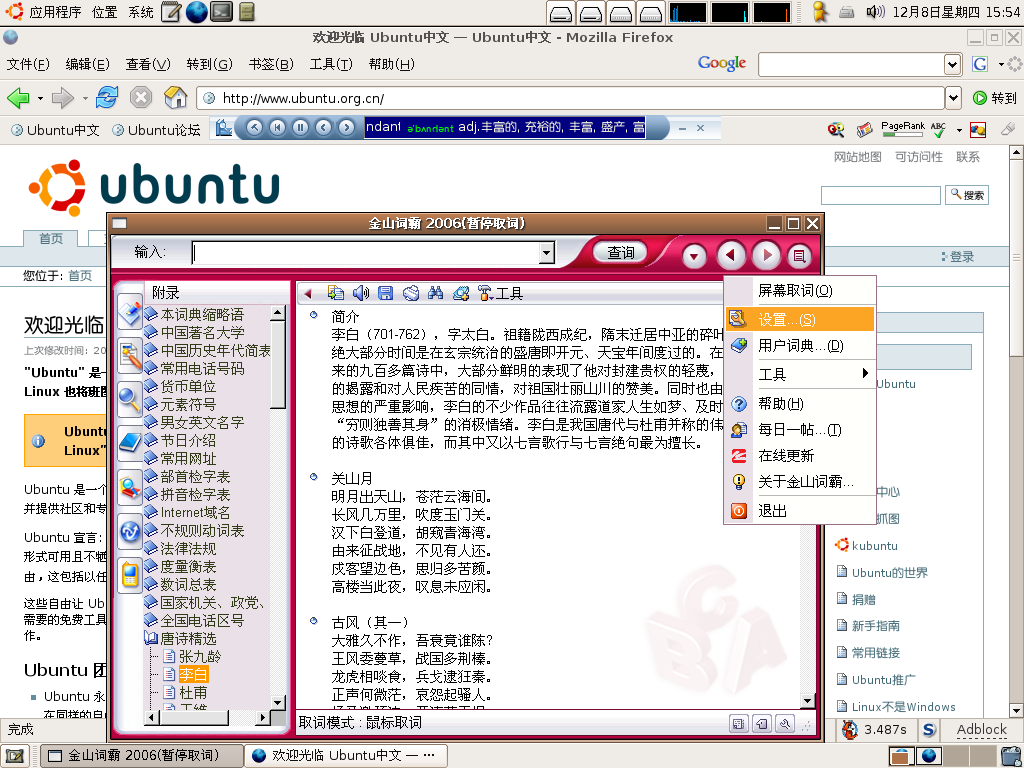Open 每日一帖 menu entry

pos(799,430)
